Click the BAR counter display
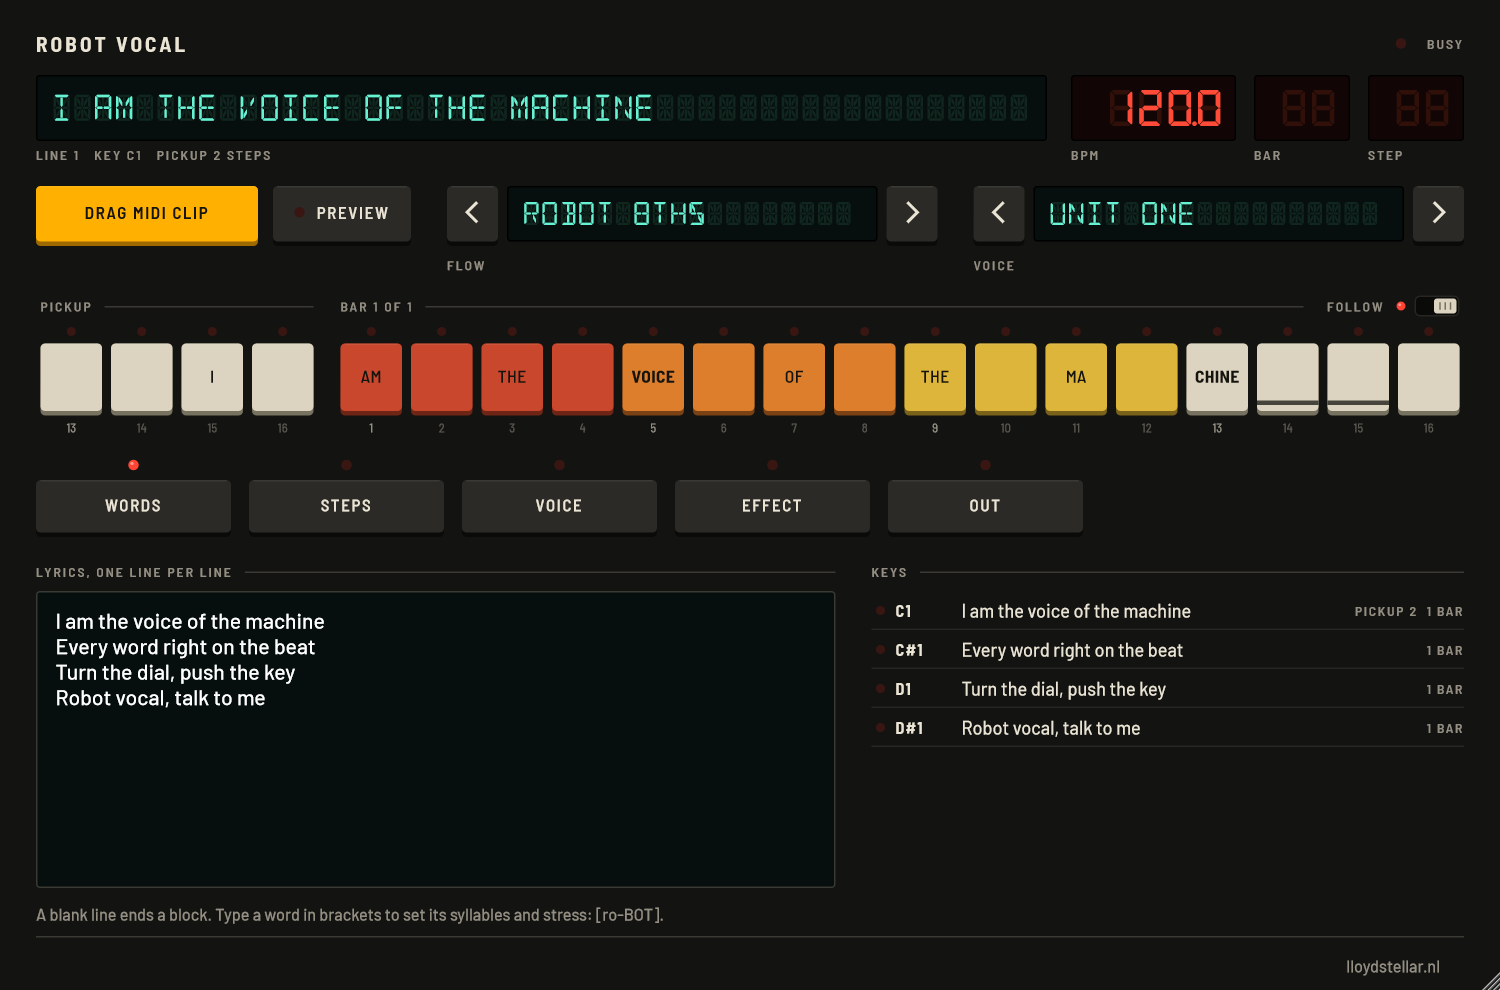The image size is (1500, 990). pyautogui.click(x=1302, y=108)
